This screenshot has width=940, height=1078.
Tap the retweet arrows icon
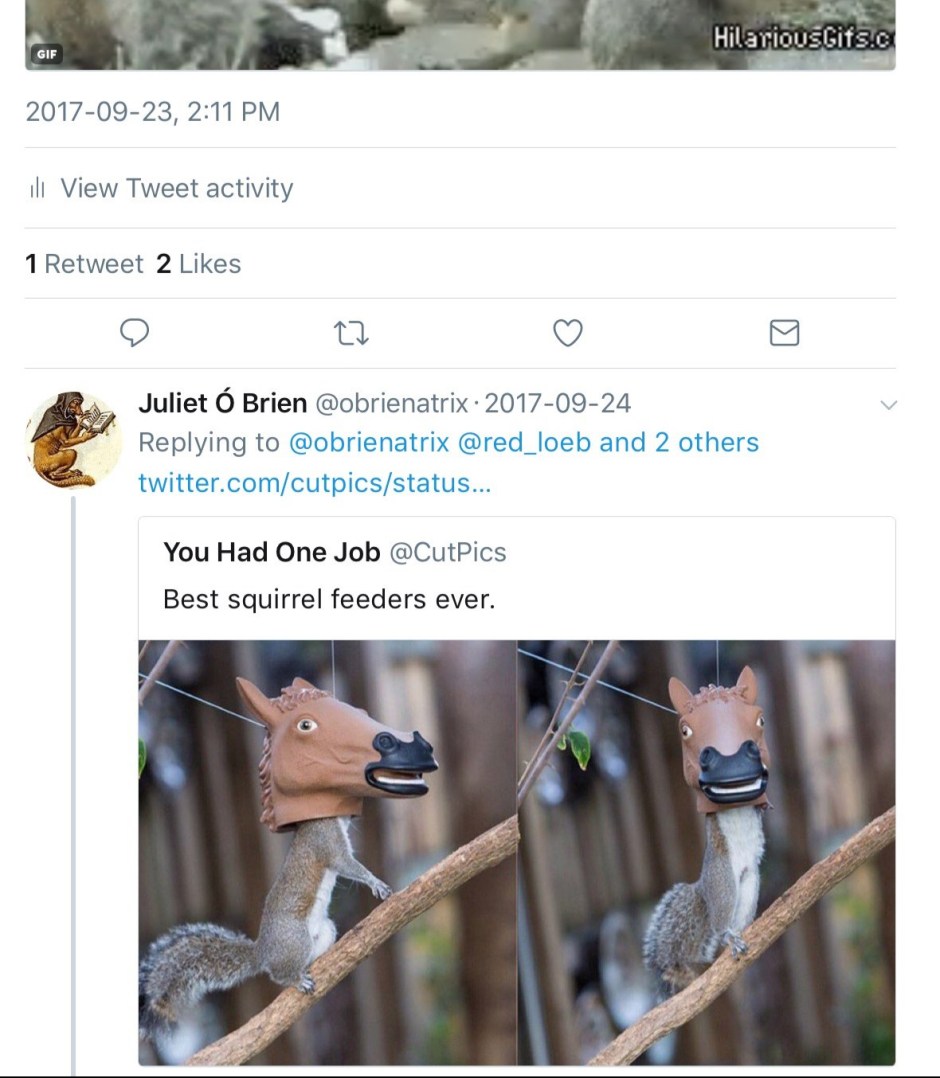point(351,333)
